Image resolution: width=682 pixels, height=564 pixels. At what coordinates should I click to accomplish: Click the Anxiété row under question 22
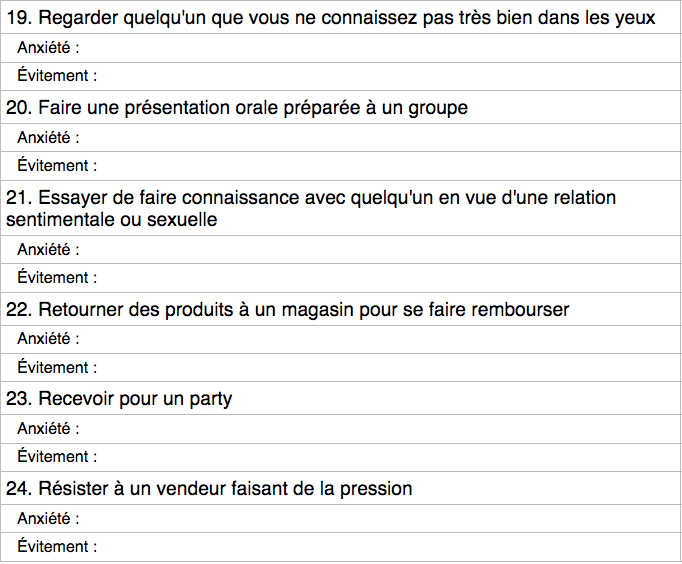click(341, 339)
